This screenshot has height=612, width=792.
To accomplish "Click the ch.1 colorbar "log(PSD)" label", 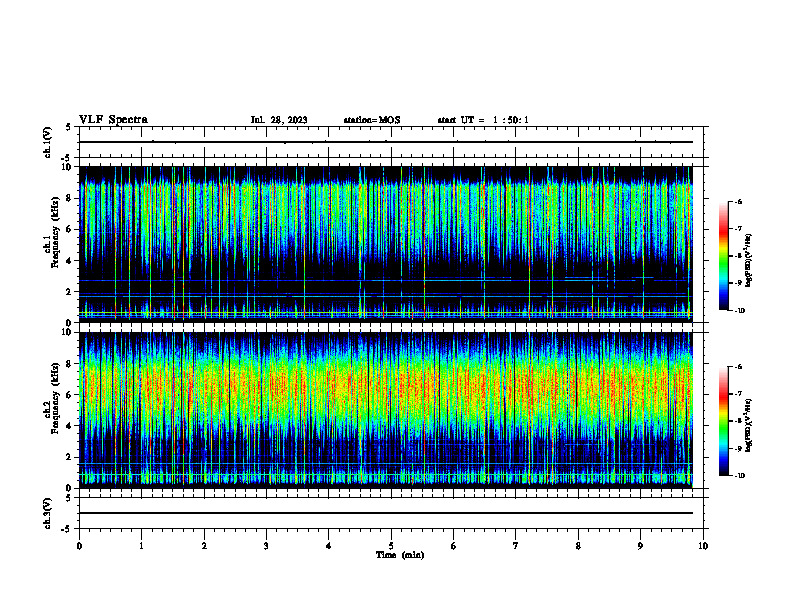I will click(749, 261).
